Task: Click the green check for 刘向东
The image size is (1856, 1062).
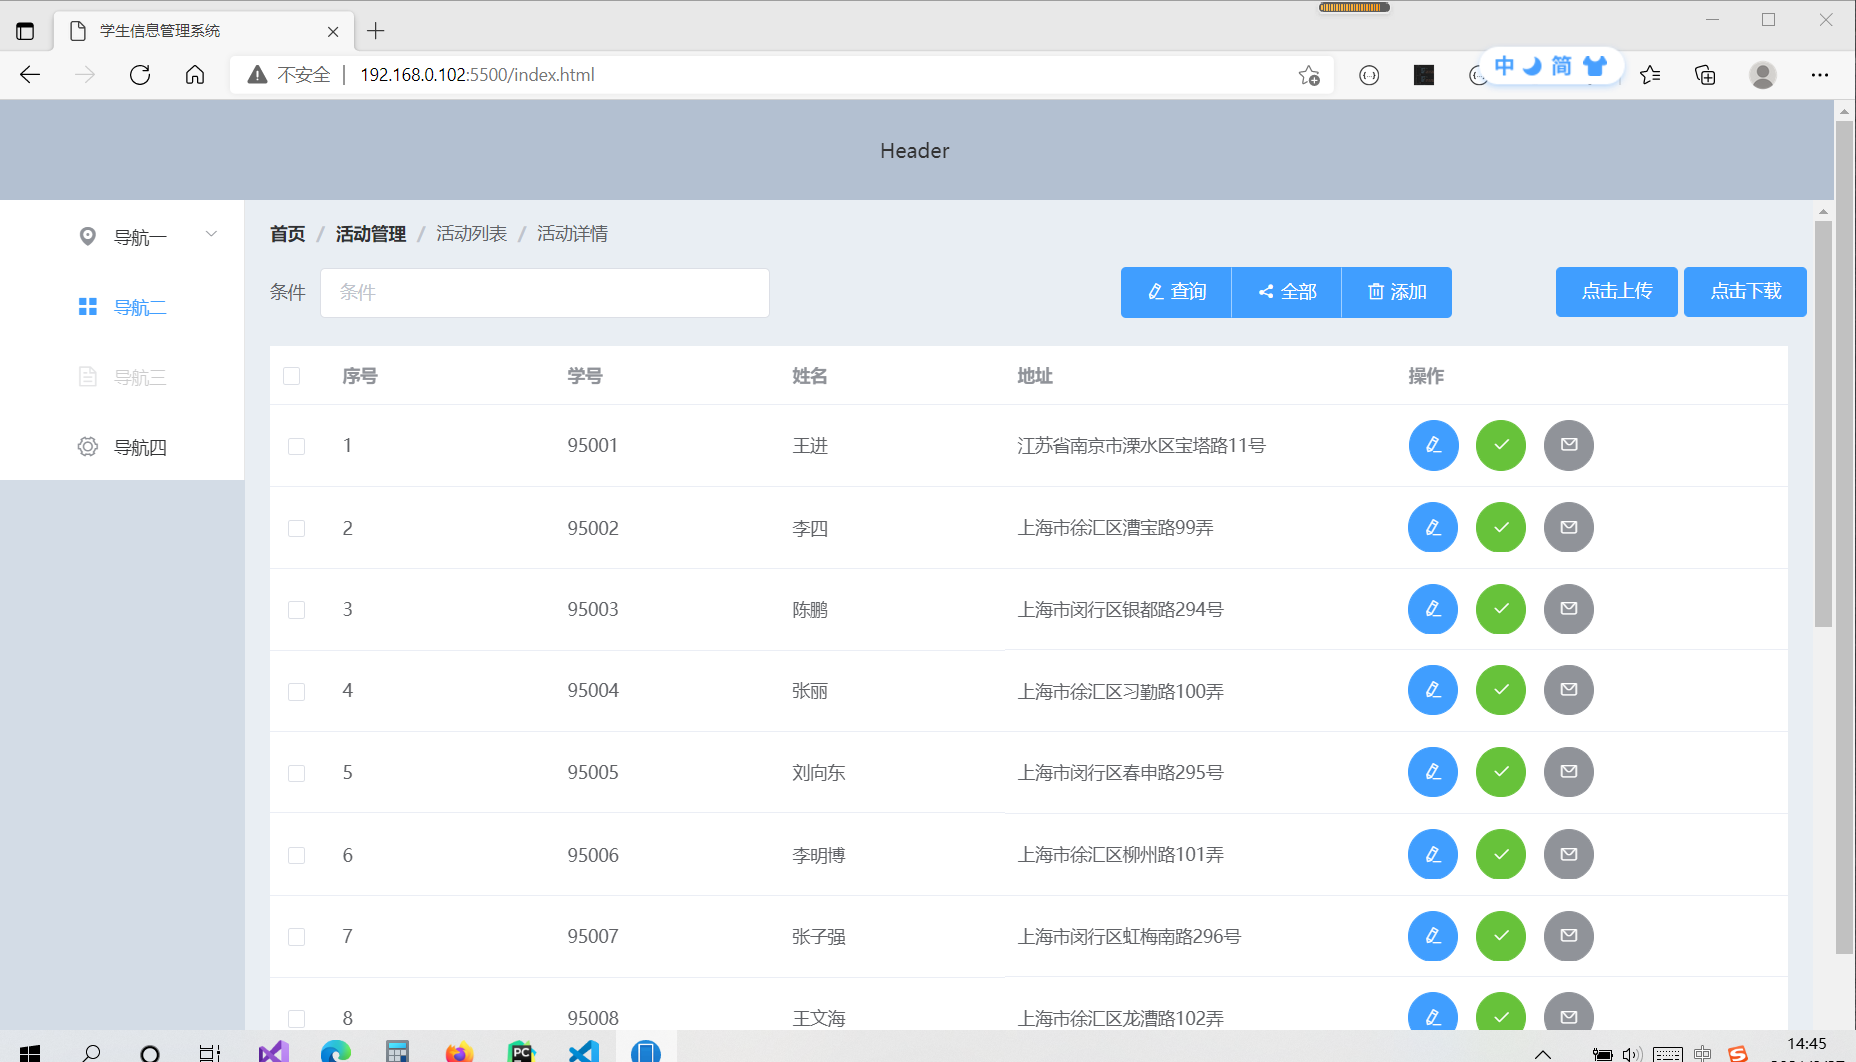Action: tap(1501, 772)
